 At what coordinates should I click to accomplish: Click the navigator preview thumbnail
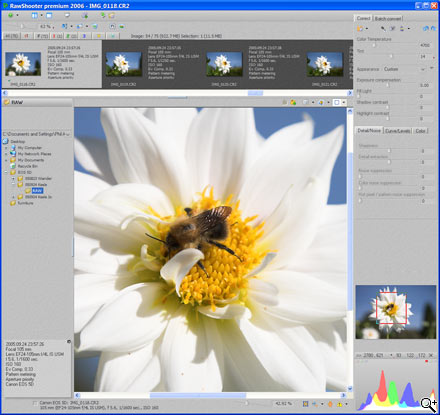pos(396,312)
